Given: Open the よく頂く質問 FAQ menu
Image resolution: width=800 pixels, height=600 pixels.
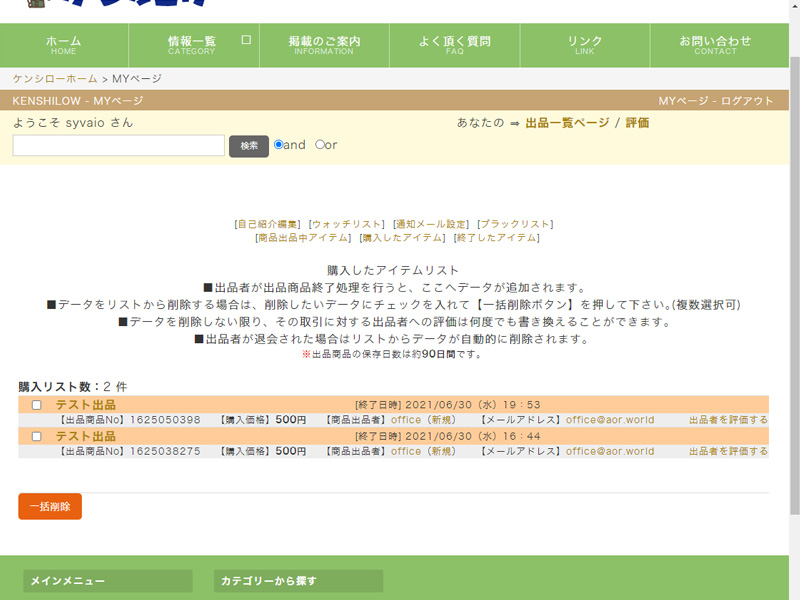Looking at the screenshot, I should click(454, 44).
